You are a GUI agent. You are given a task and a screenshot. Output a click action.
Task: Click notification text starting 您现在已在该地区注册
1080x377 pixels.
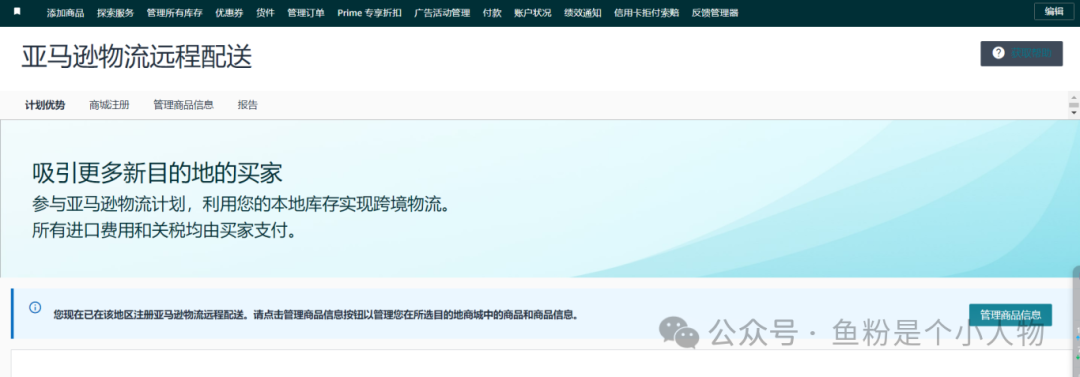click(316, 315)
